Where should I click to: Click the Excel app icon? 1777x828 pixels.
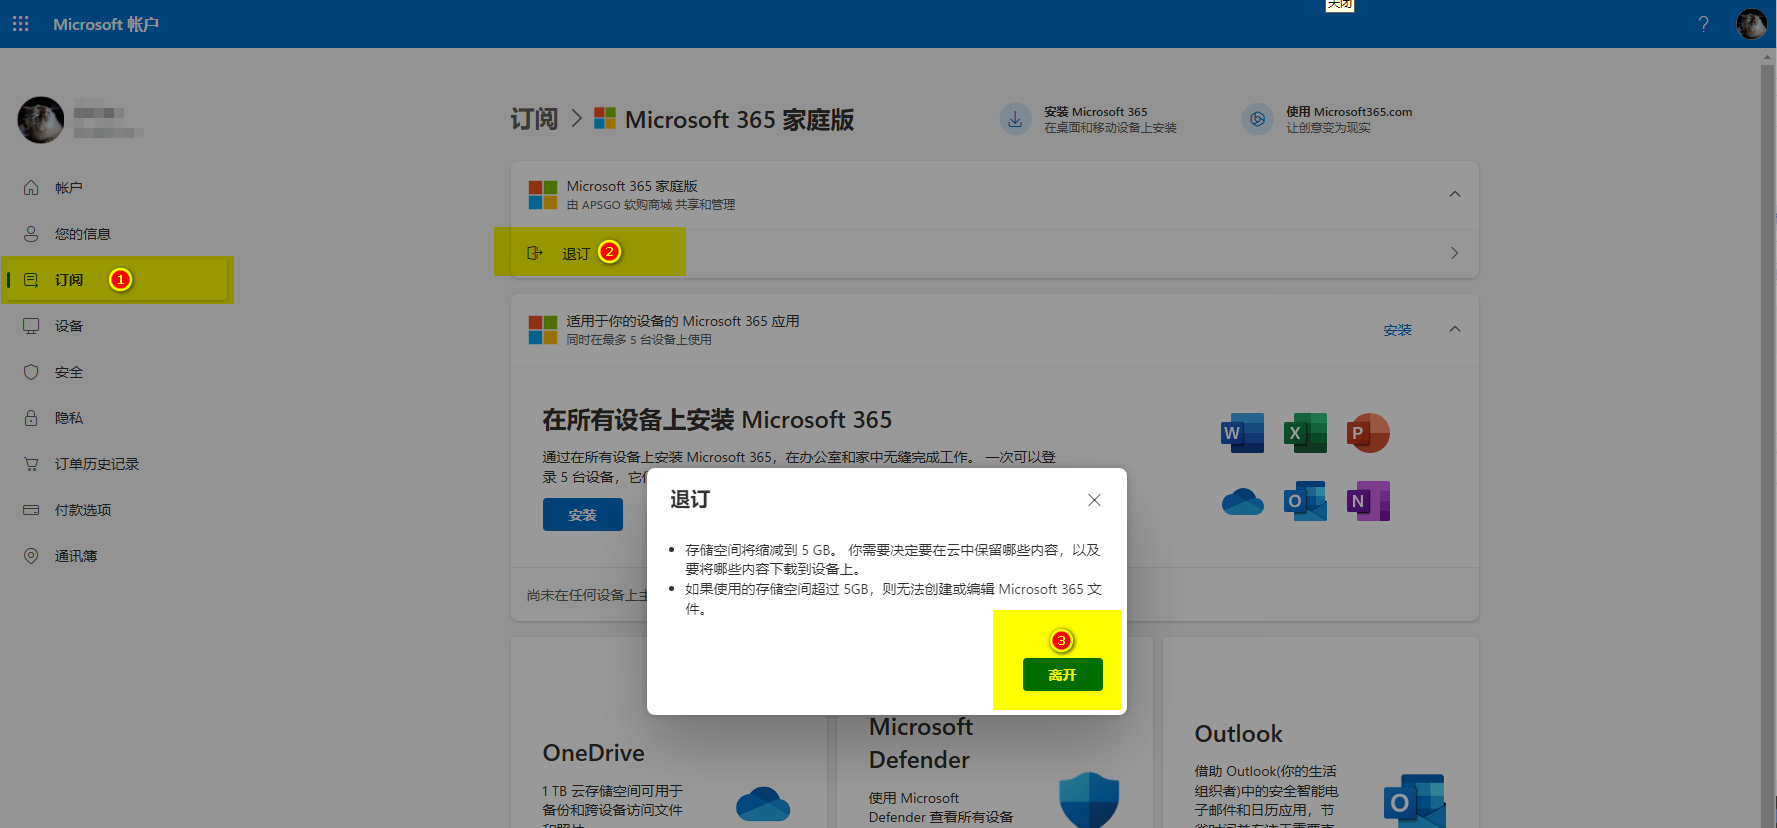pos(1306,433)
